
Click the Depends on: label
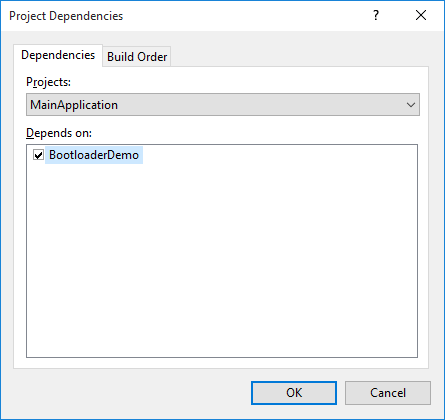coord(59,133)
